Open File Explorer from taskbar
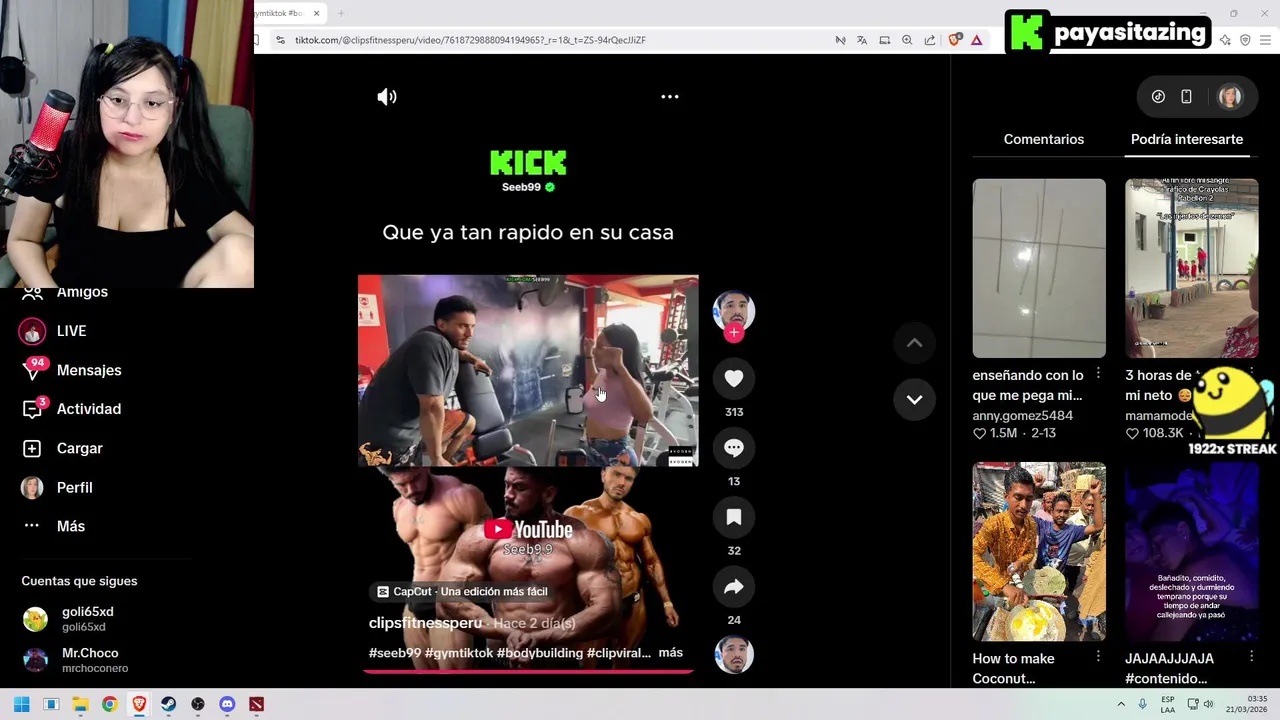The height and width of the screenshot is (720, 1280). click(x=80, y=704)
